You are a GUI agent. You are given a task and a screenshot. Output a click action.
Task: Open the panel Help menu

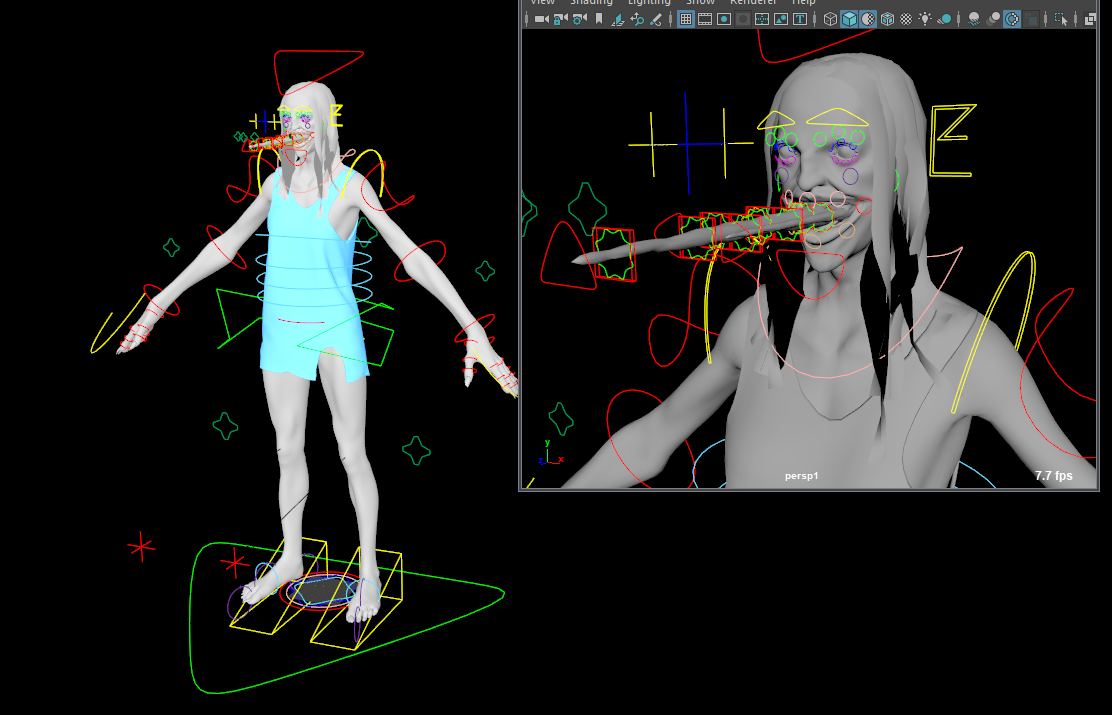point(804,3)
